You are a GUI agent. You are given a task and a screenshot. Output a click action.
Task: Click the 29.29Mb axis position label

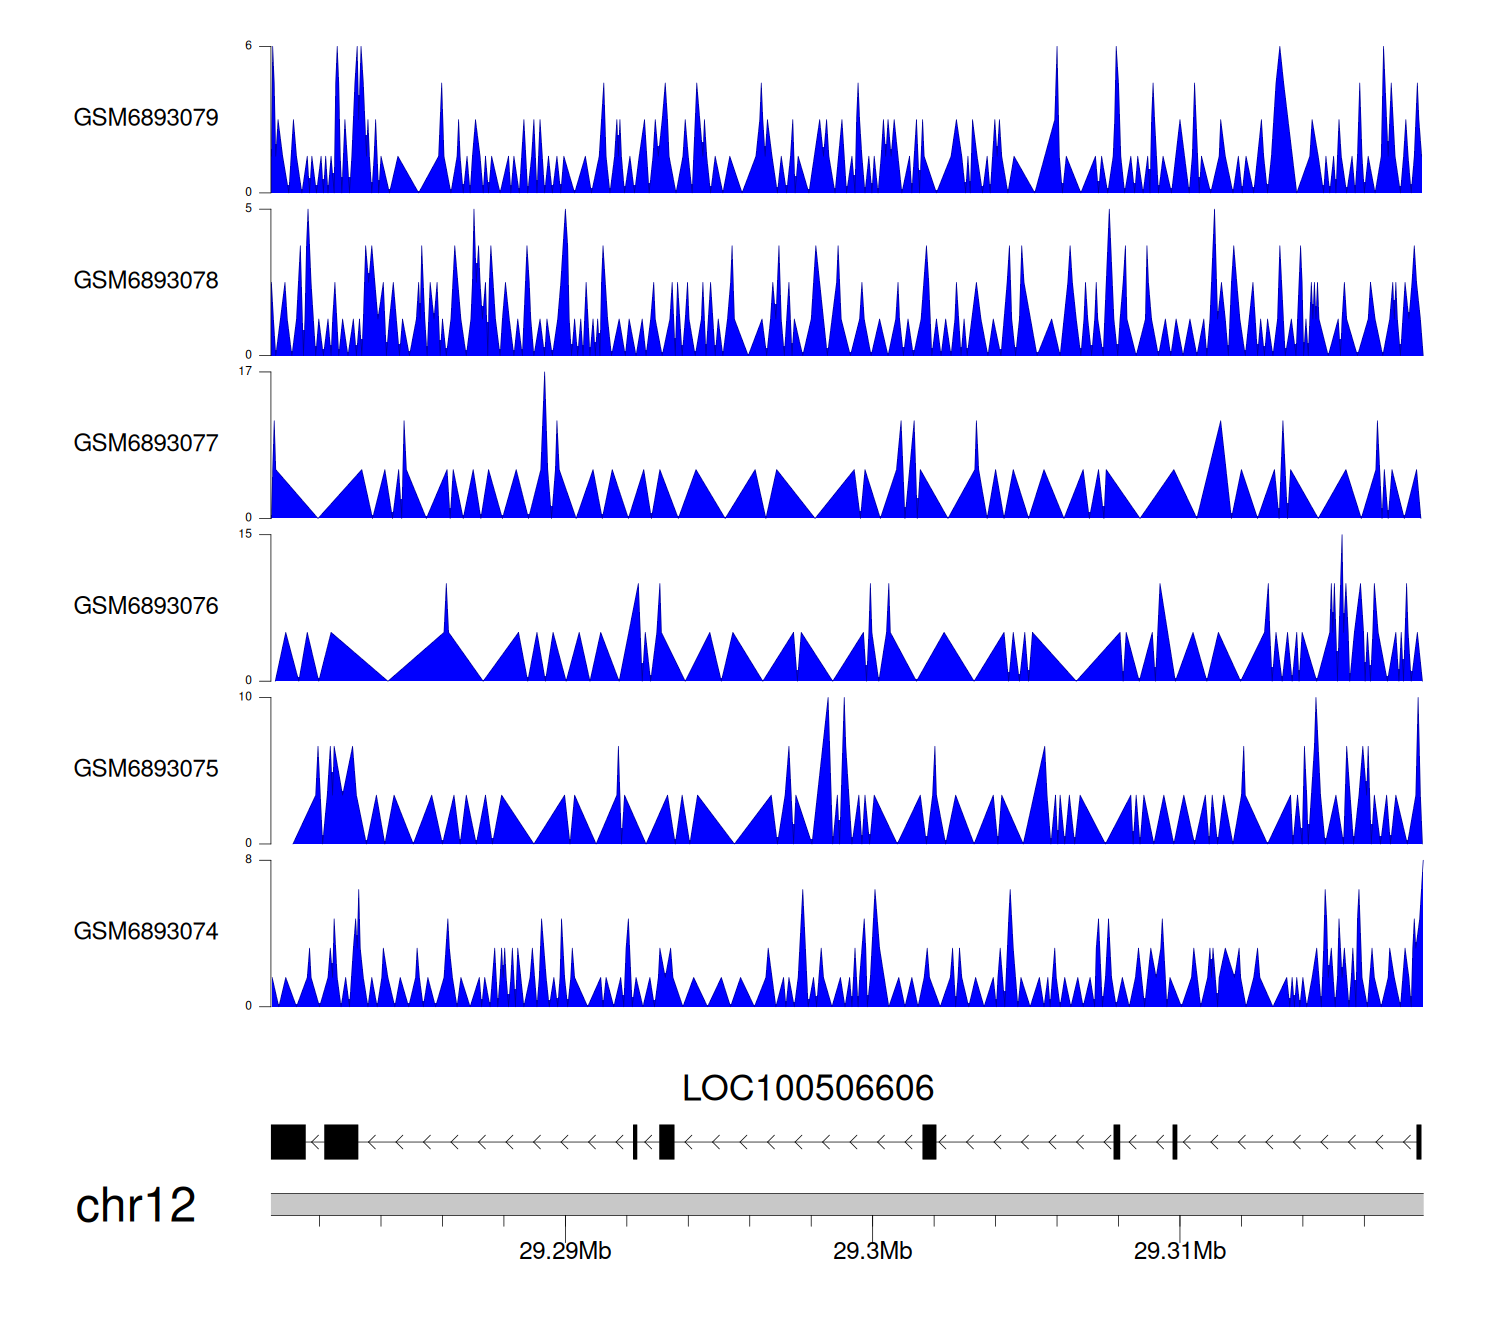tap(565, 1251)
